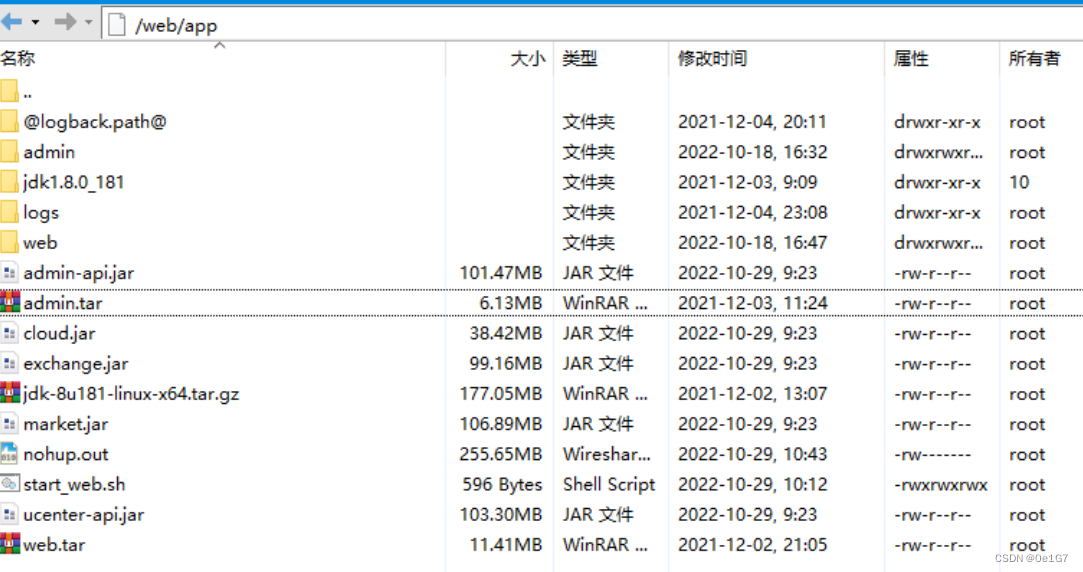Select the 'web.tar' file name
This screenshot has width=1083, height=572.
pos(55,545)
